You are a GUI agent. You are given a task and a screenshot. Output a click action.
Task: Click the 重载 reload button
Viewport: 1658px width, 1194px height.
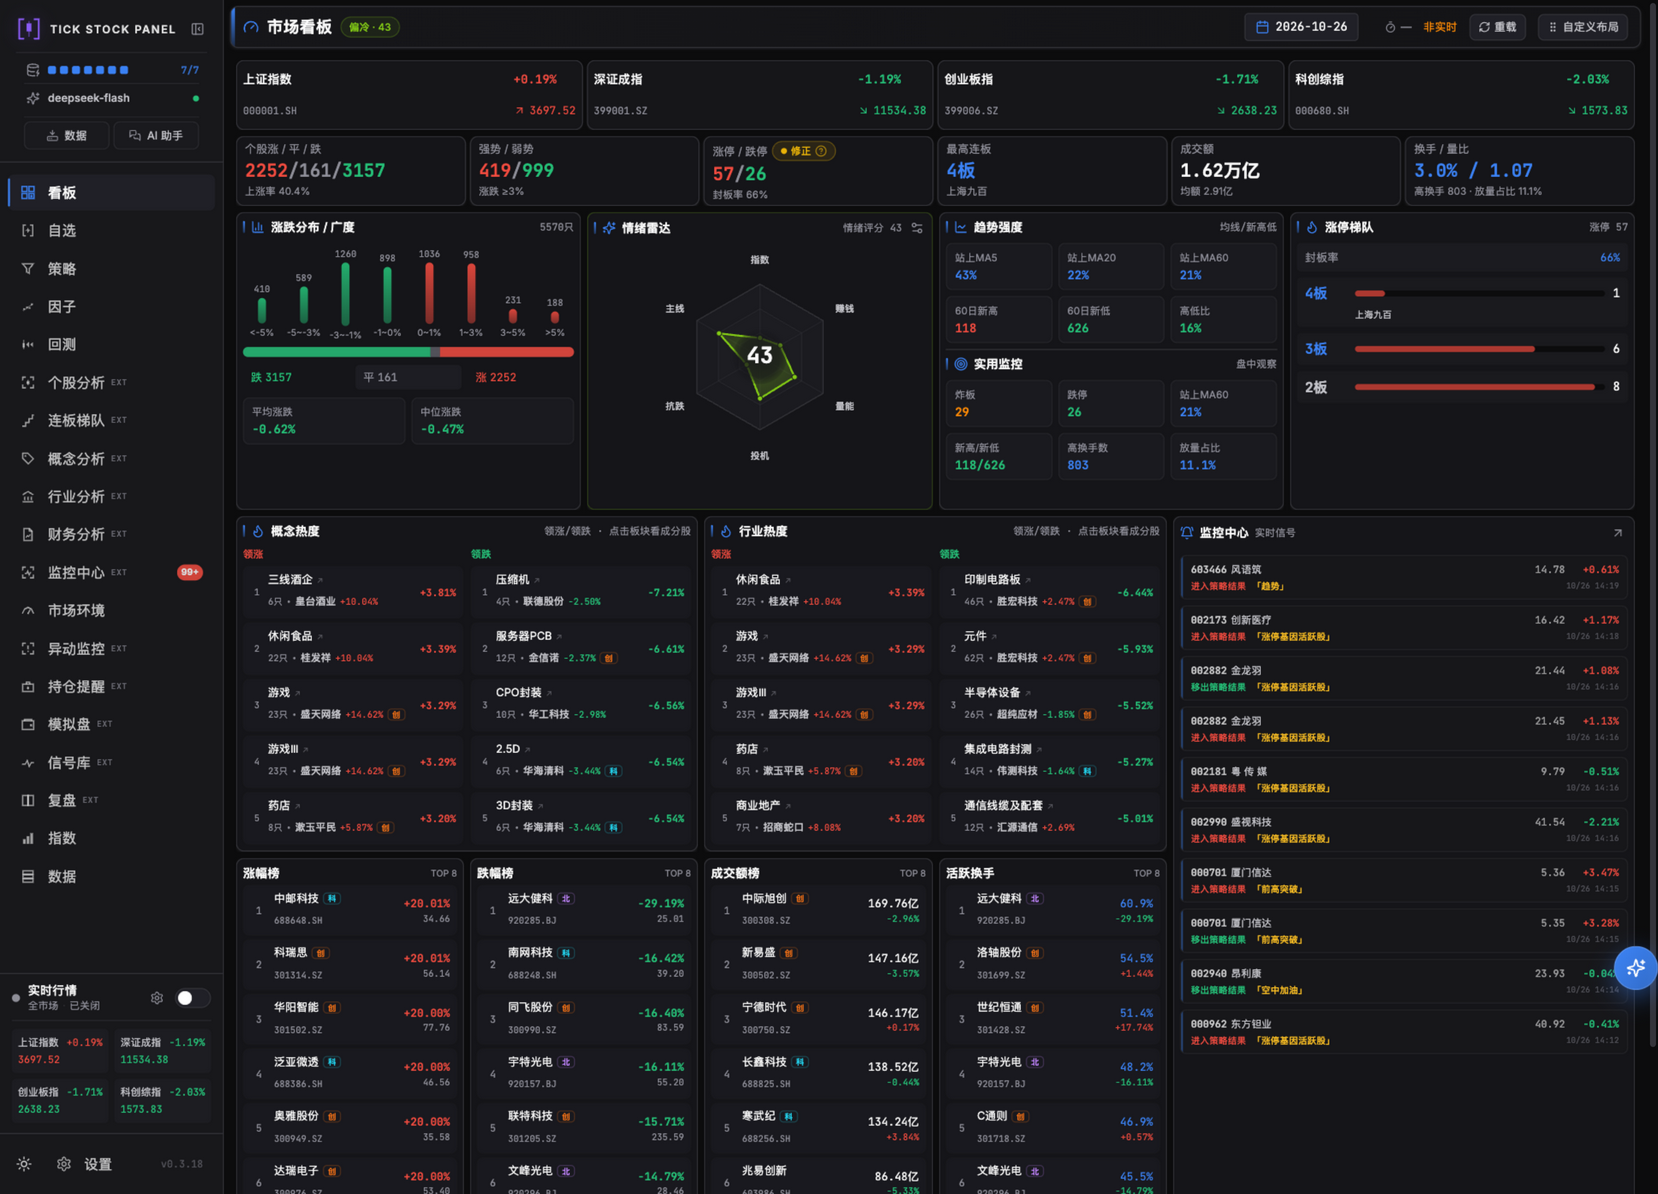click(1497, 27)
